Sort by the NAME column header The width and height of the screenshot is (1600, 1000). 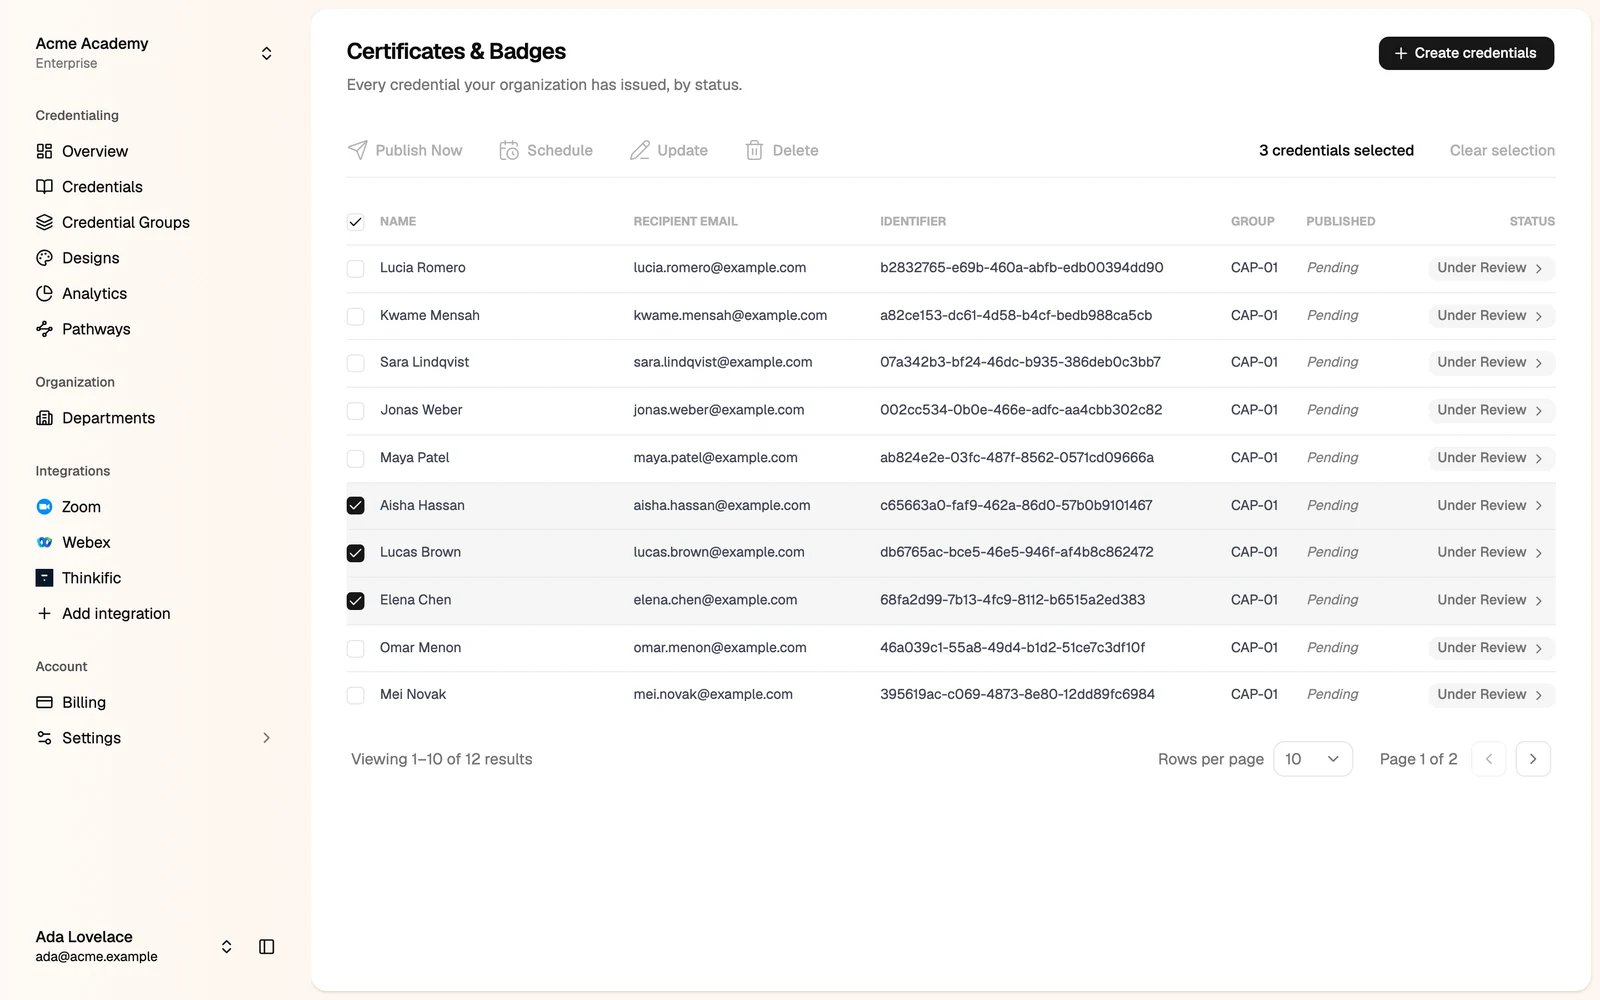(x=398, y=221)
